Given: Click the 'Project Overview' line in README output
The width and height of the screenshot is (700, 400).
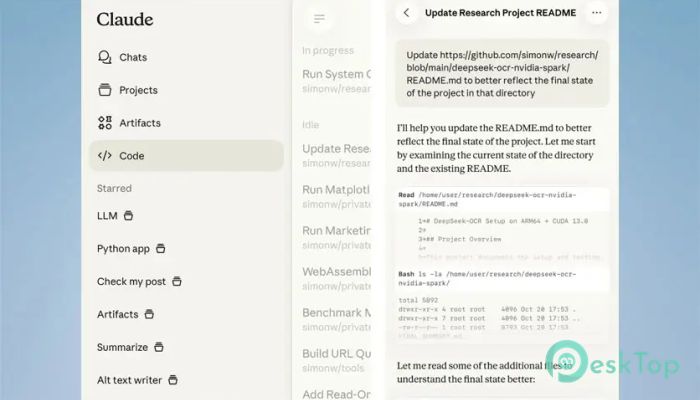Looking at the screenshot, I should (460, 239).
